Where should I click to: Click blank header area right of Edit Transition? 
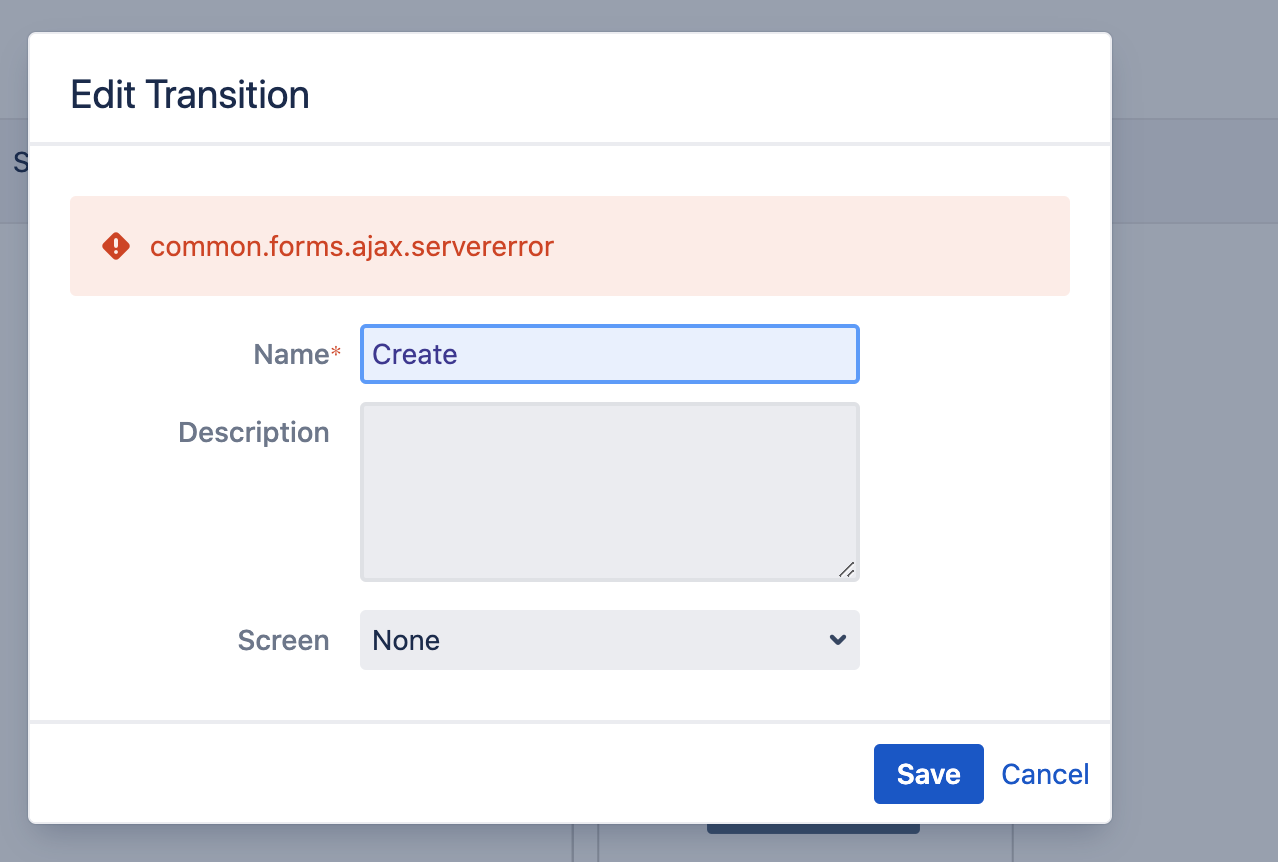[x=700, y=95]
